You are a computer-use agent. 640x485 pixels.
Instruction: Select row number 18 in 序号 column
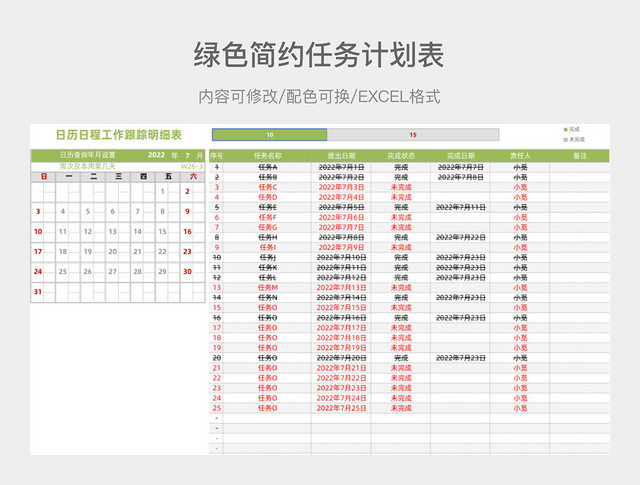point(216,338)
